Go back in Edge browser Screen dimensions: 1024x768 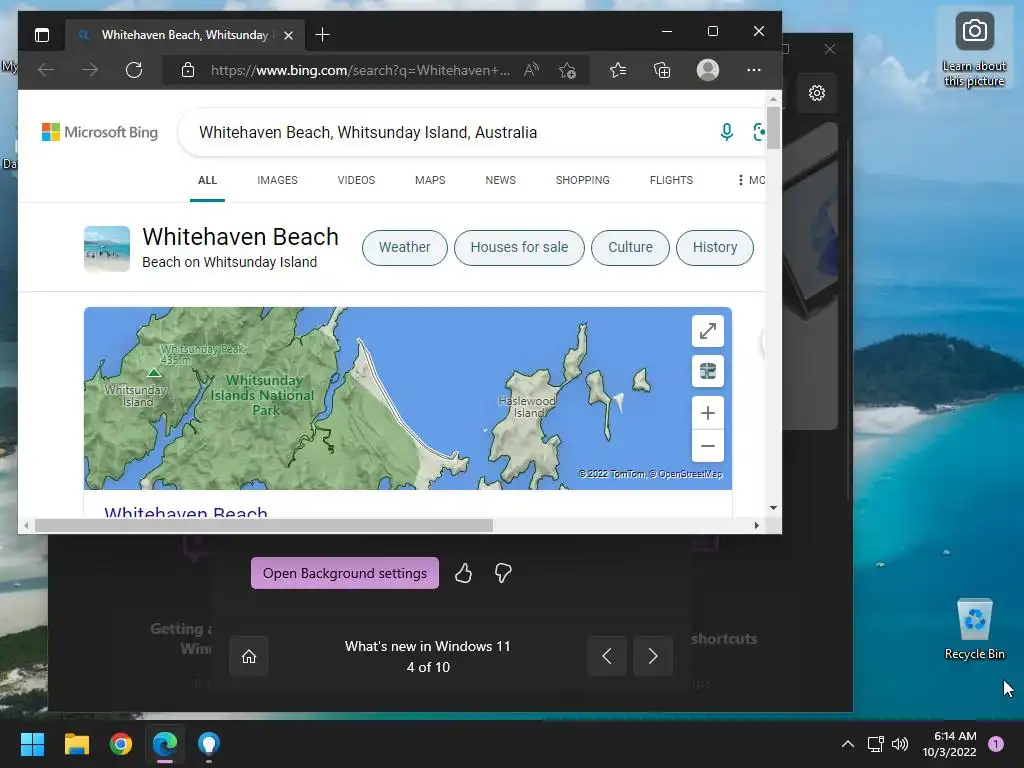tap(46, 70)
